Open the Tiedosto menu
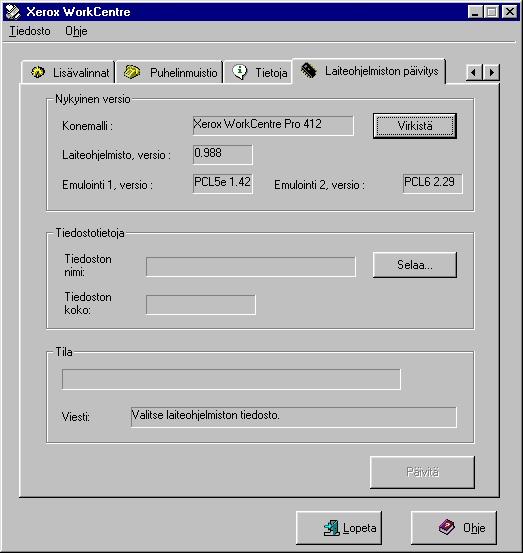The image size is (523, 553). 30,31
